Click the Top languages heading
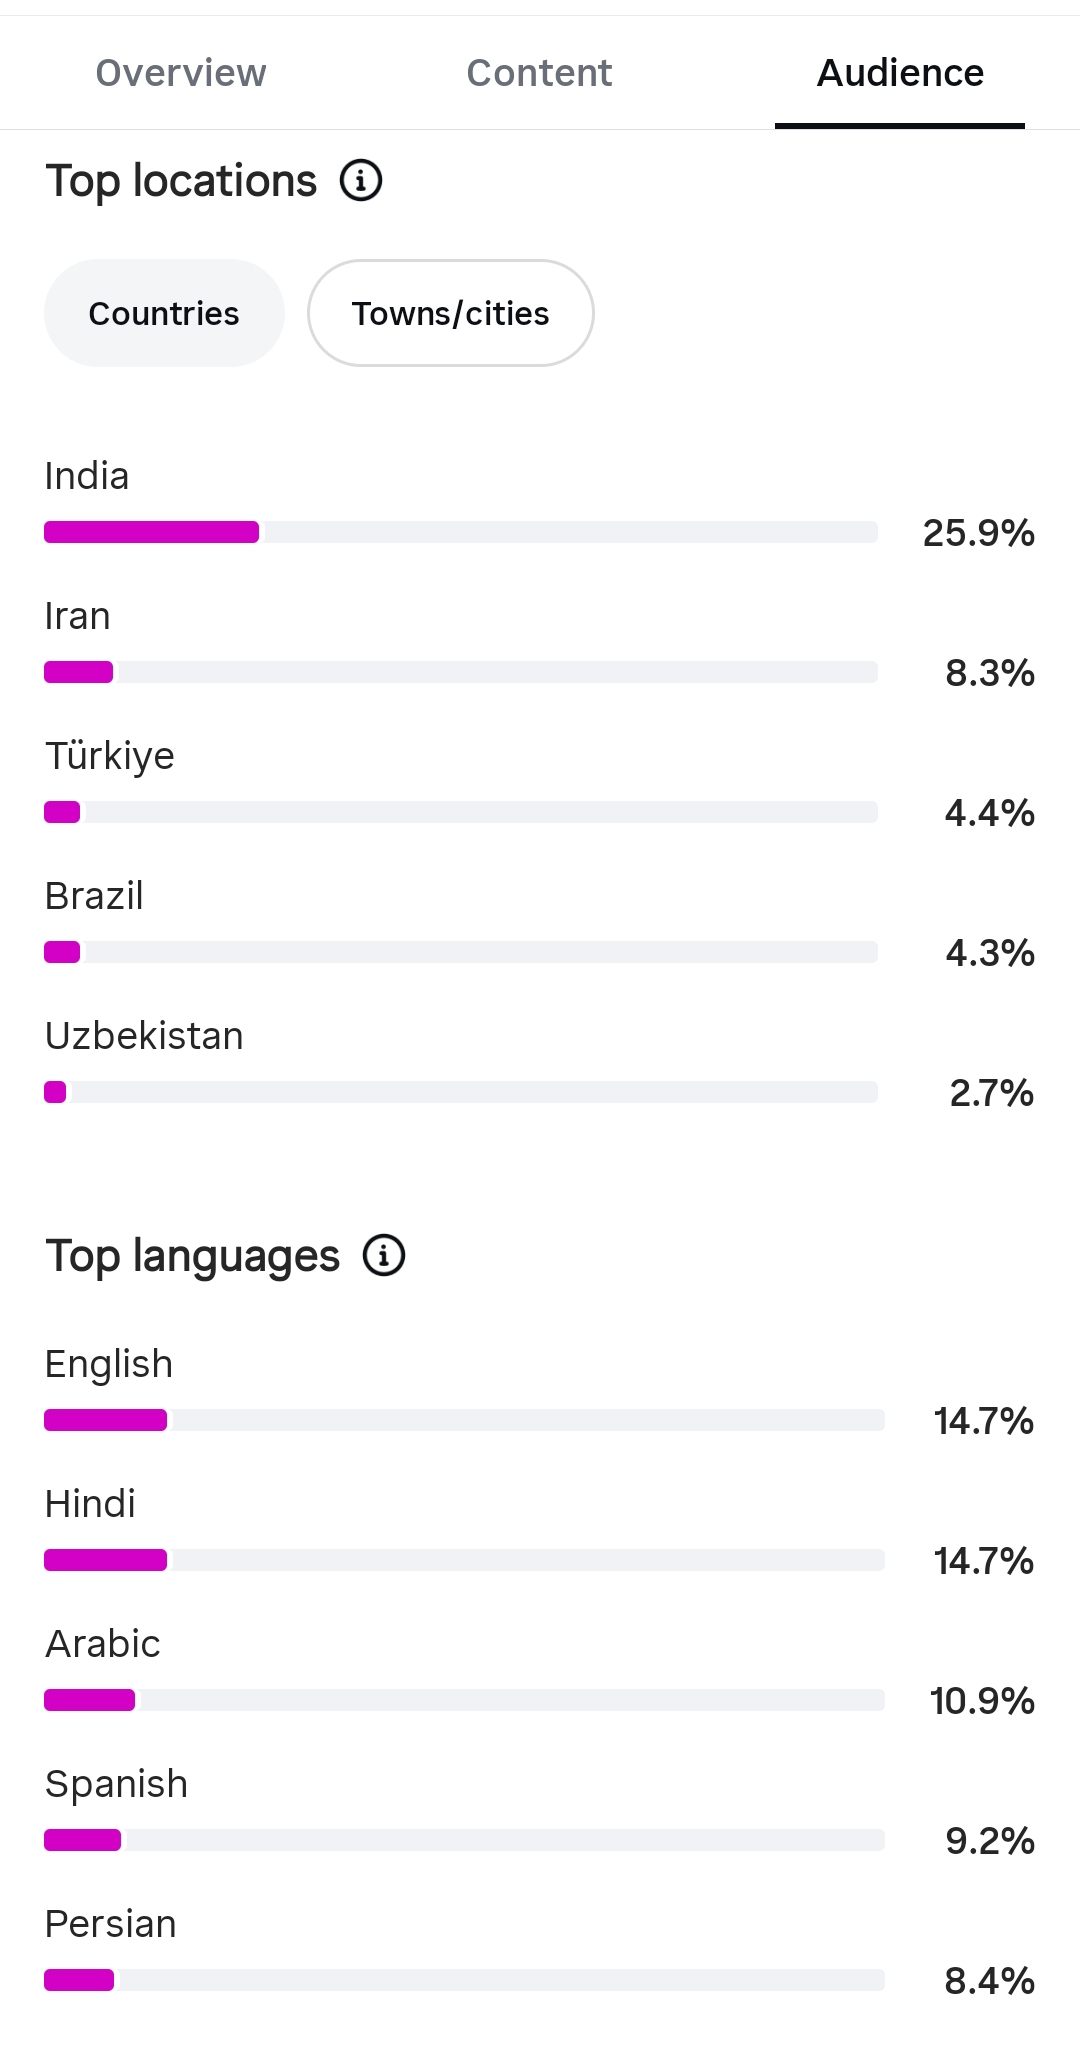The image size is (1080, 2060). (193, 1256)
